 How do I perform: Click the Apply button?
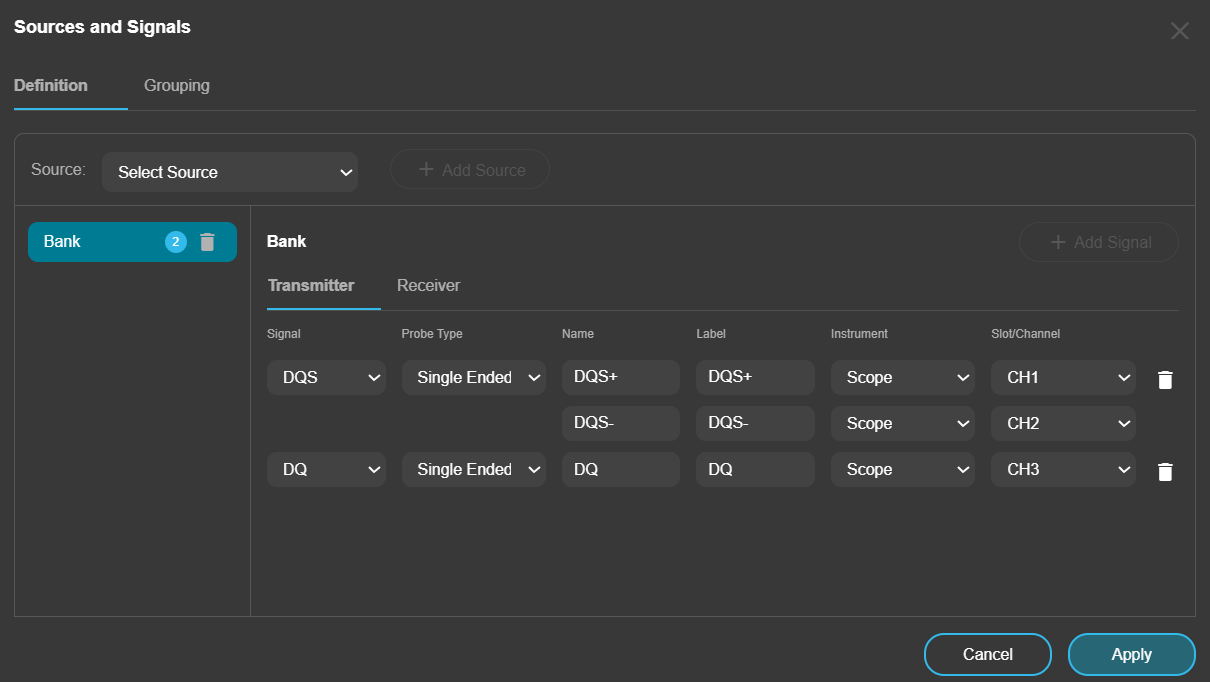point(1131,655)
